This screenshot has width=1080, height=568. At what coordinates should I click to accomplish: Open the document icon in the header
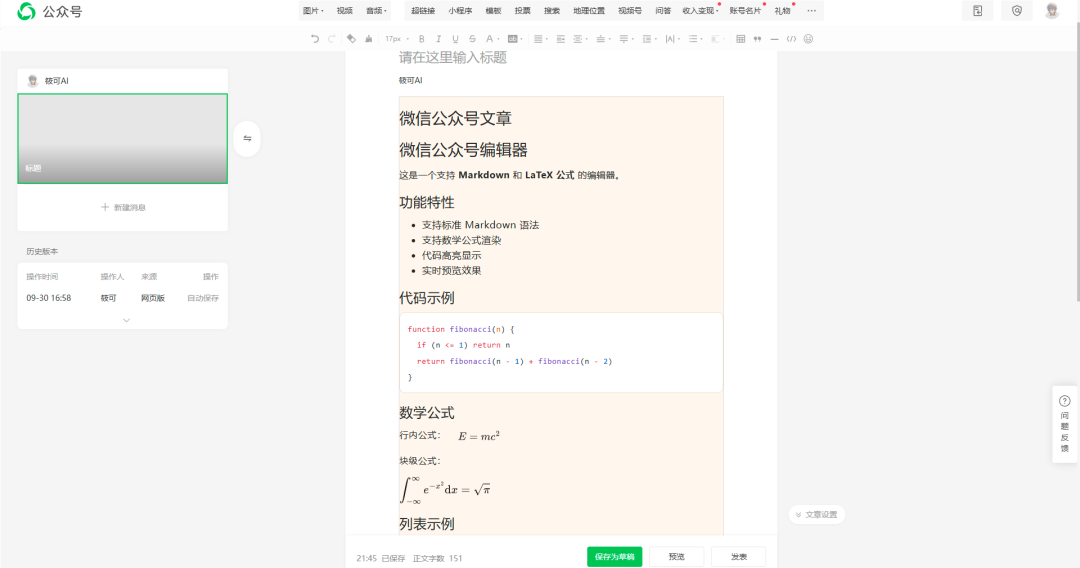point(977,11)
